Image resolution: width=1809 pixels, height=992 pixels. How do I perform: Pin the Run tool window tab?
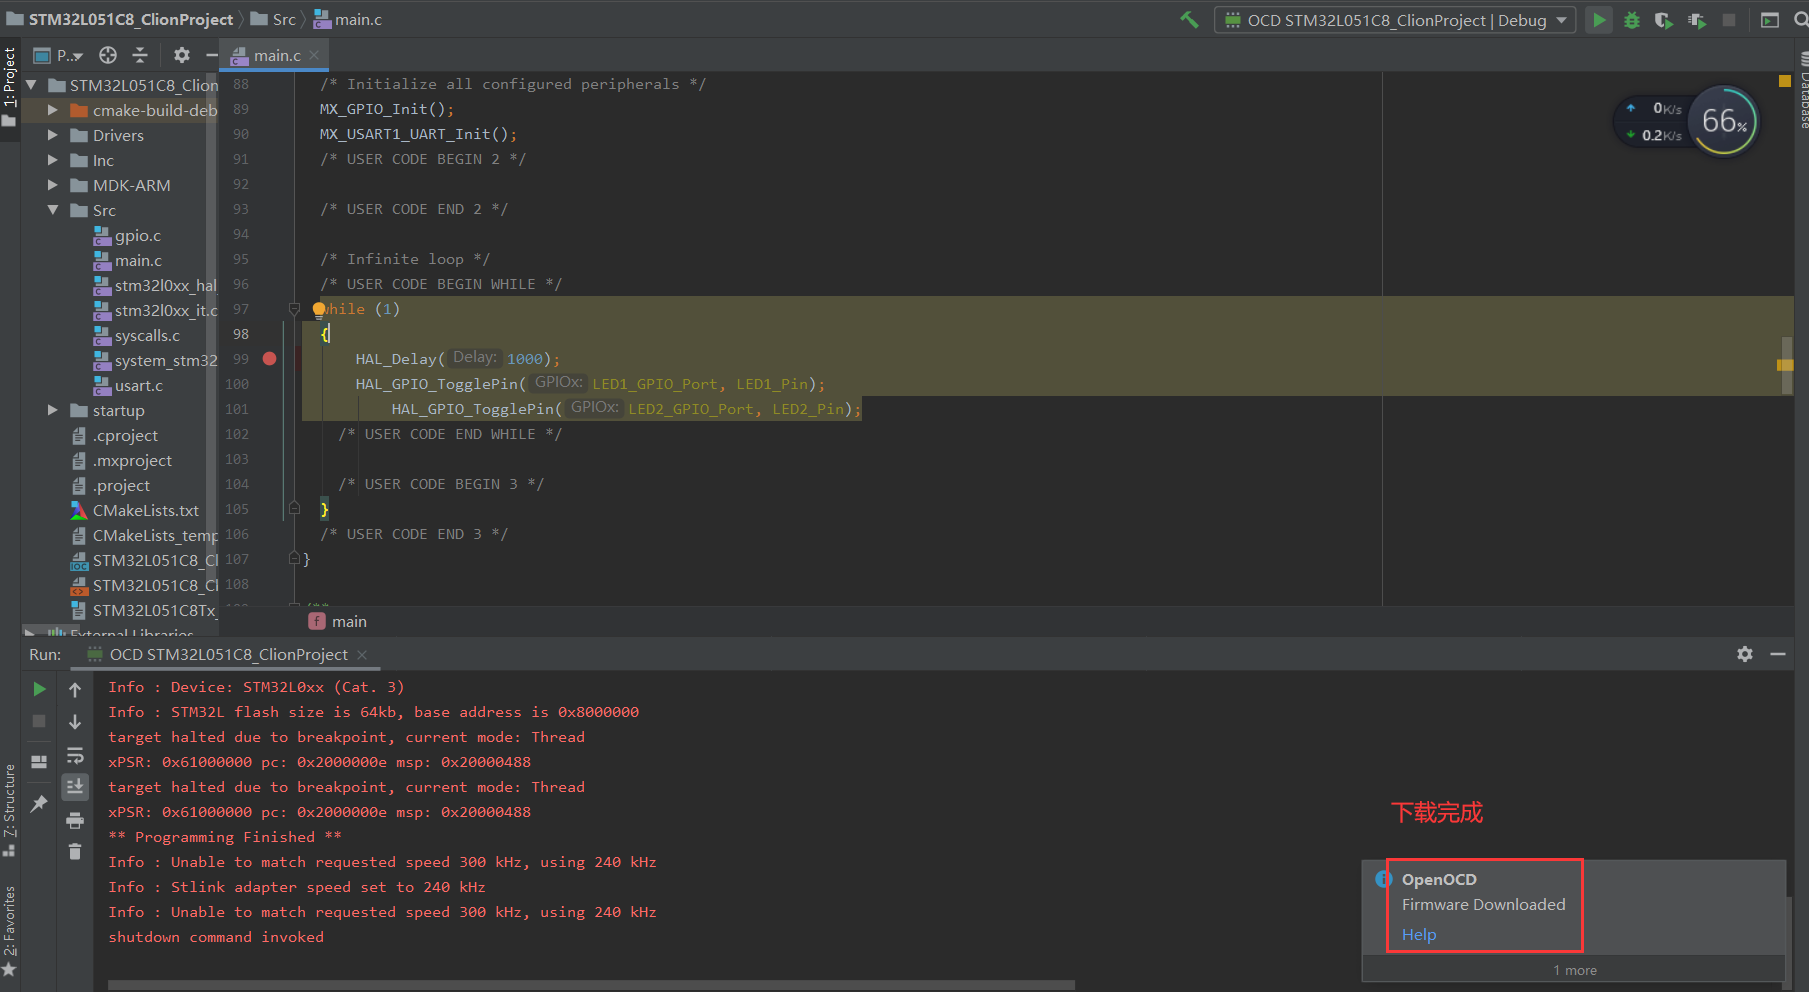click(x=39, y=802)
